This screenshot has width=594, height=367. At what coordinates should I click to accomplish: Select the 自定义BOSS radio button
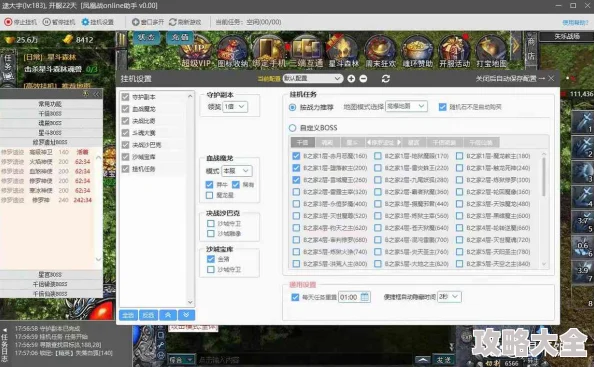[x=292, y=128]
